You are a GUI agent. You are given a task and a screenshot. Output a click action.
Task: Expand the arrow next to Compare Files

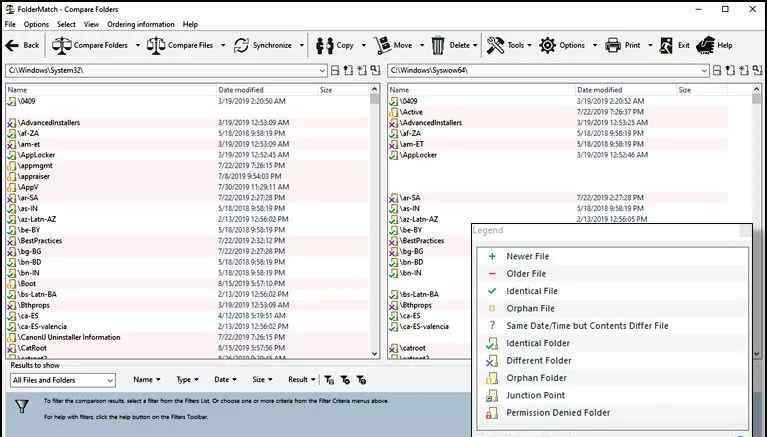point(223,45)
